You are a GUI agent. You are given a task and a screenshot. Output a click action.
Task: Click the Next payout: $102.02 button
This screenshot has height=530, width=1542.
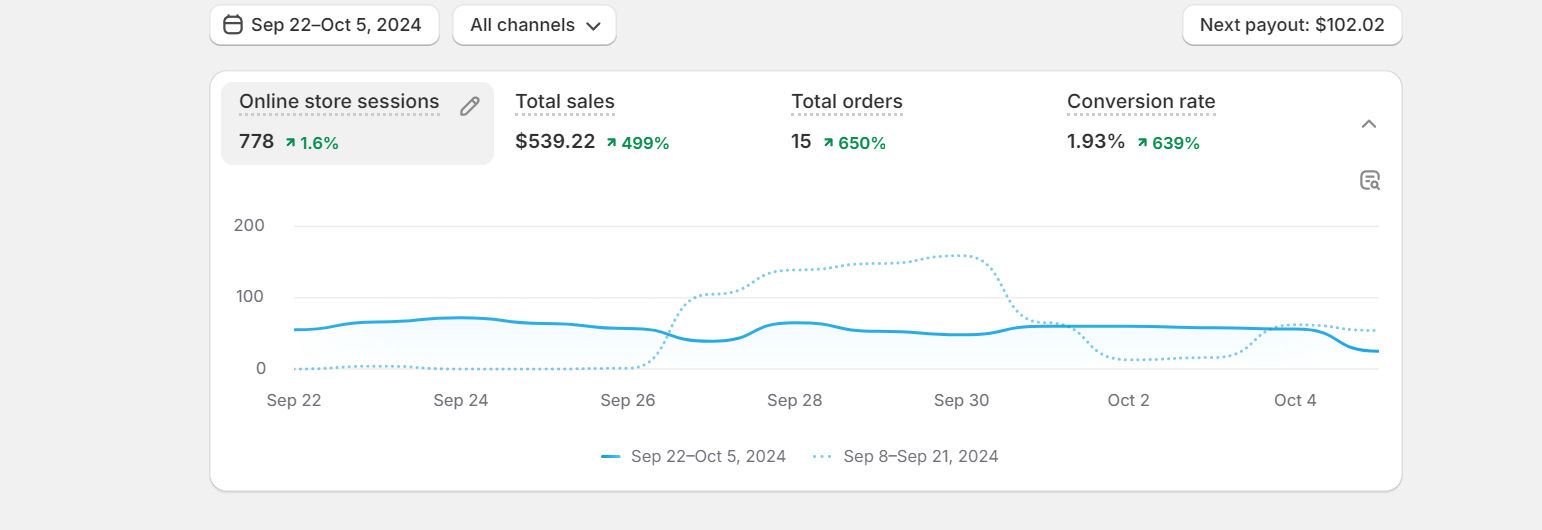pos(1292,25)
